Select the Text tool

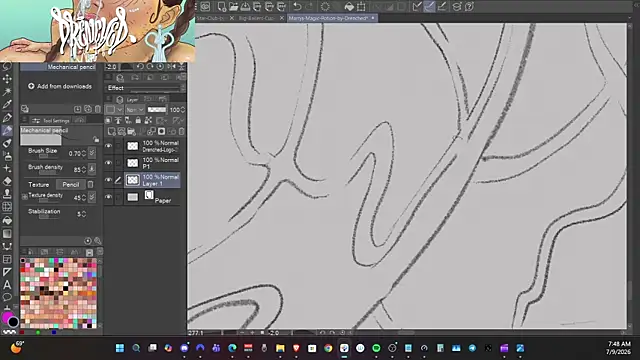click(x=7, y=285)
